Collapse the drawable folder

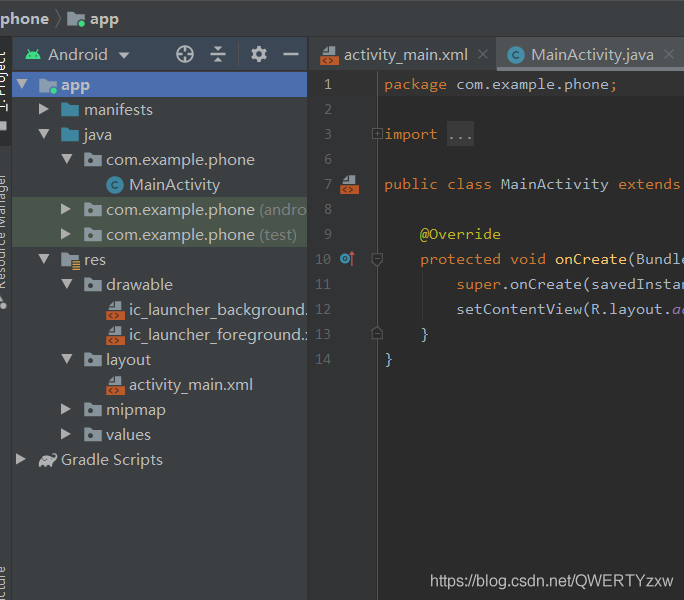pyautogui.click(x=66, y=285)
